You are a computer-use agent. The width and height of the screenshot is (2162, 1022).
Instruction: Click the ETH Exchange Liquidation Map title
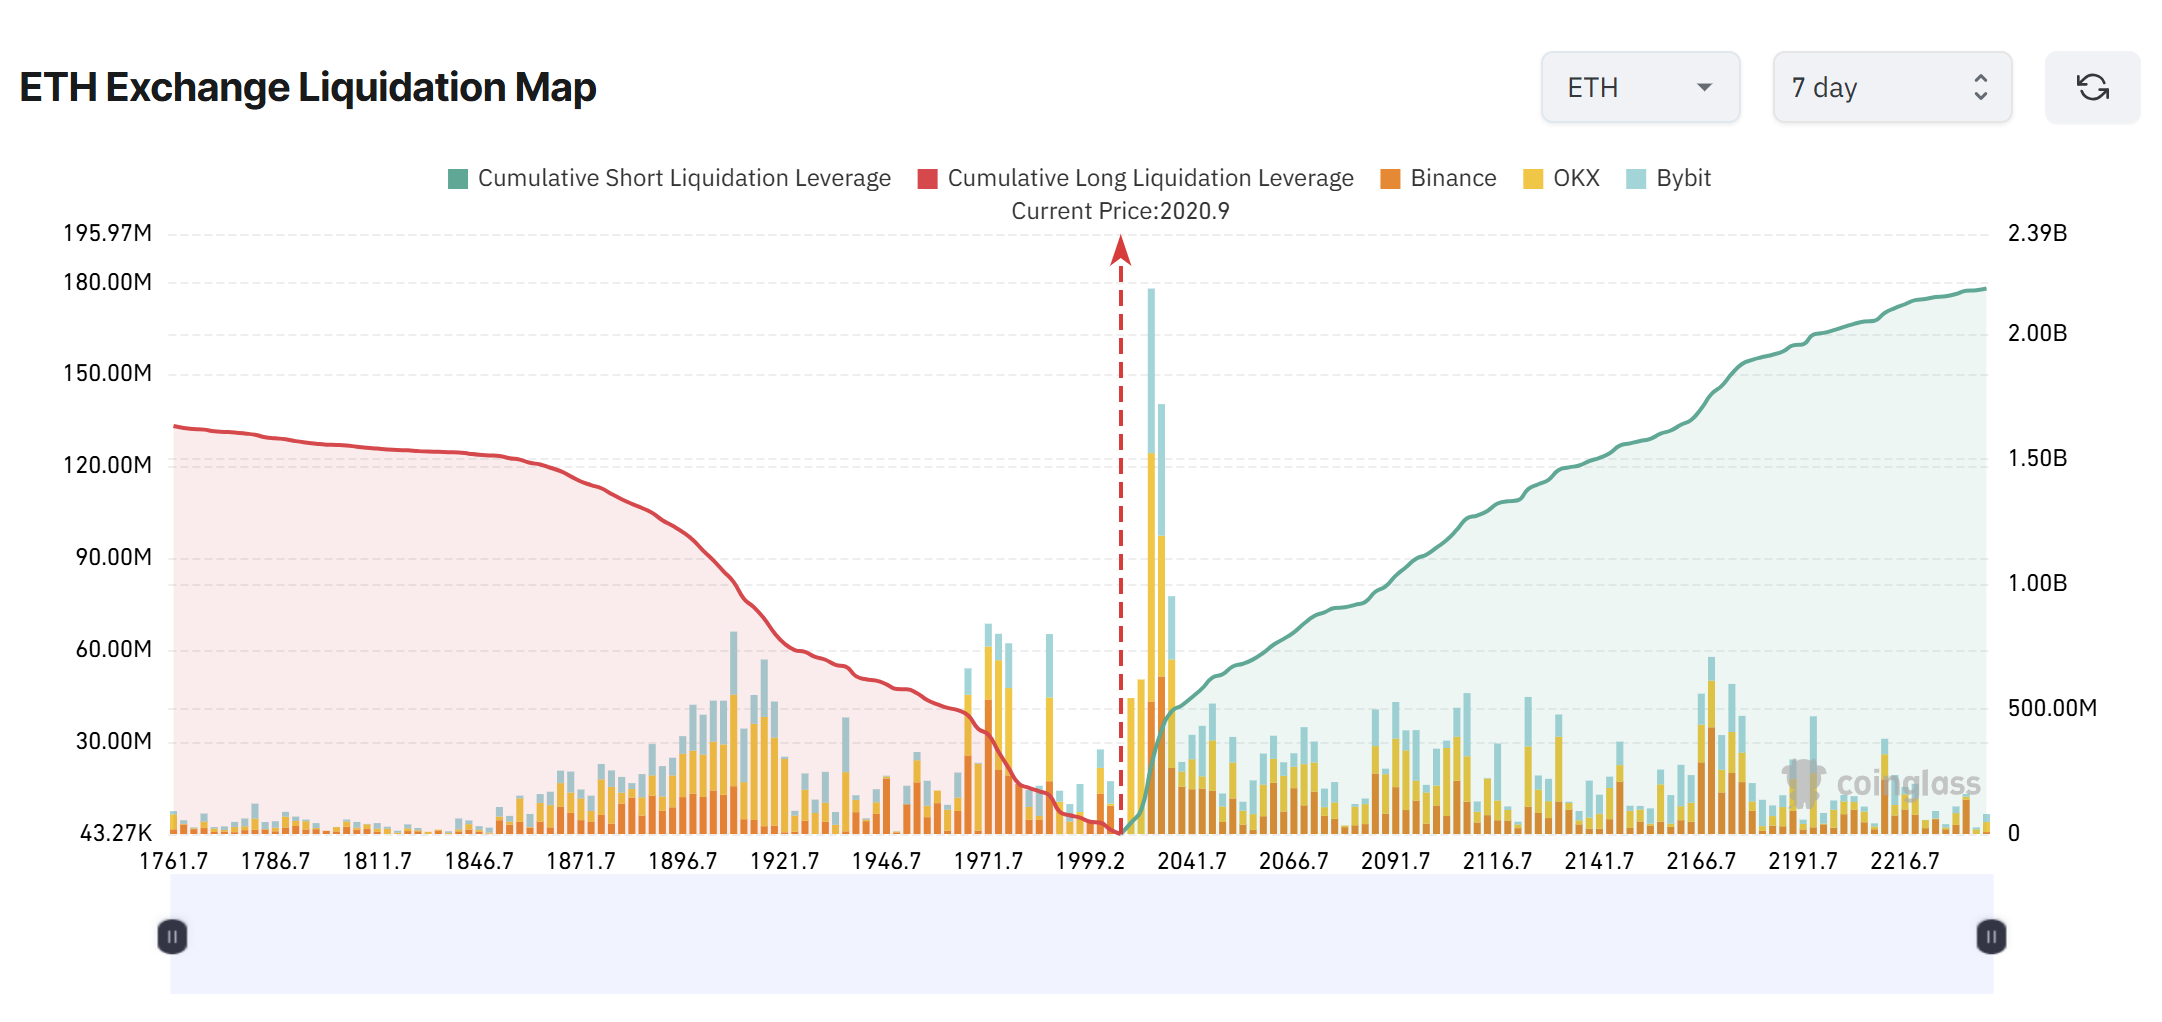(307, 87)
